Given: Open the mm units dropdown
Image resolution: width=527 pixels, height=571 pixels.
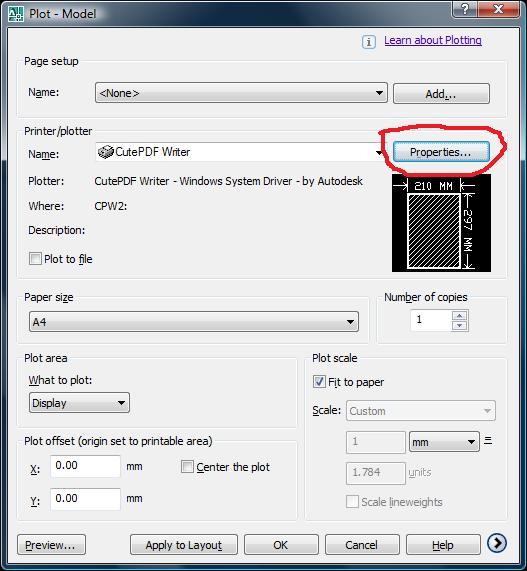Looking at the screenshot, I should point(444,442).
